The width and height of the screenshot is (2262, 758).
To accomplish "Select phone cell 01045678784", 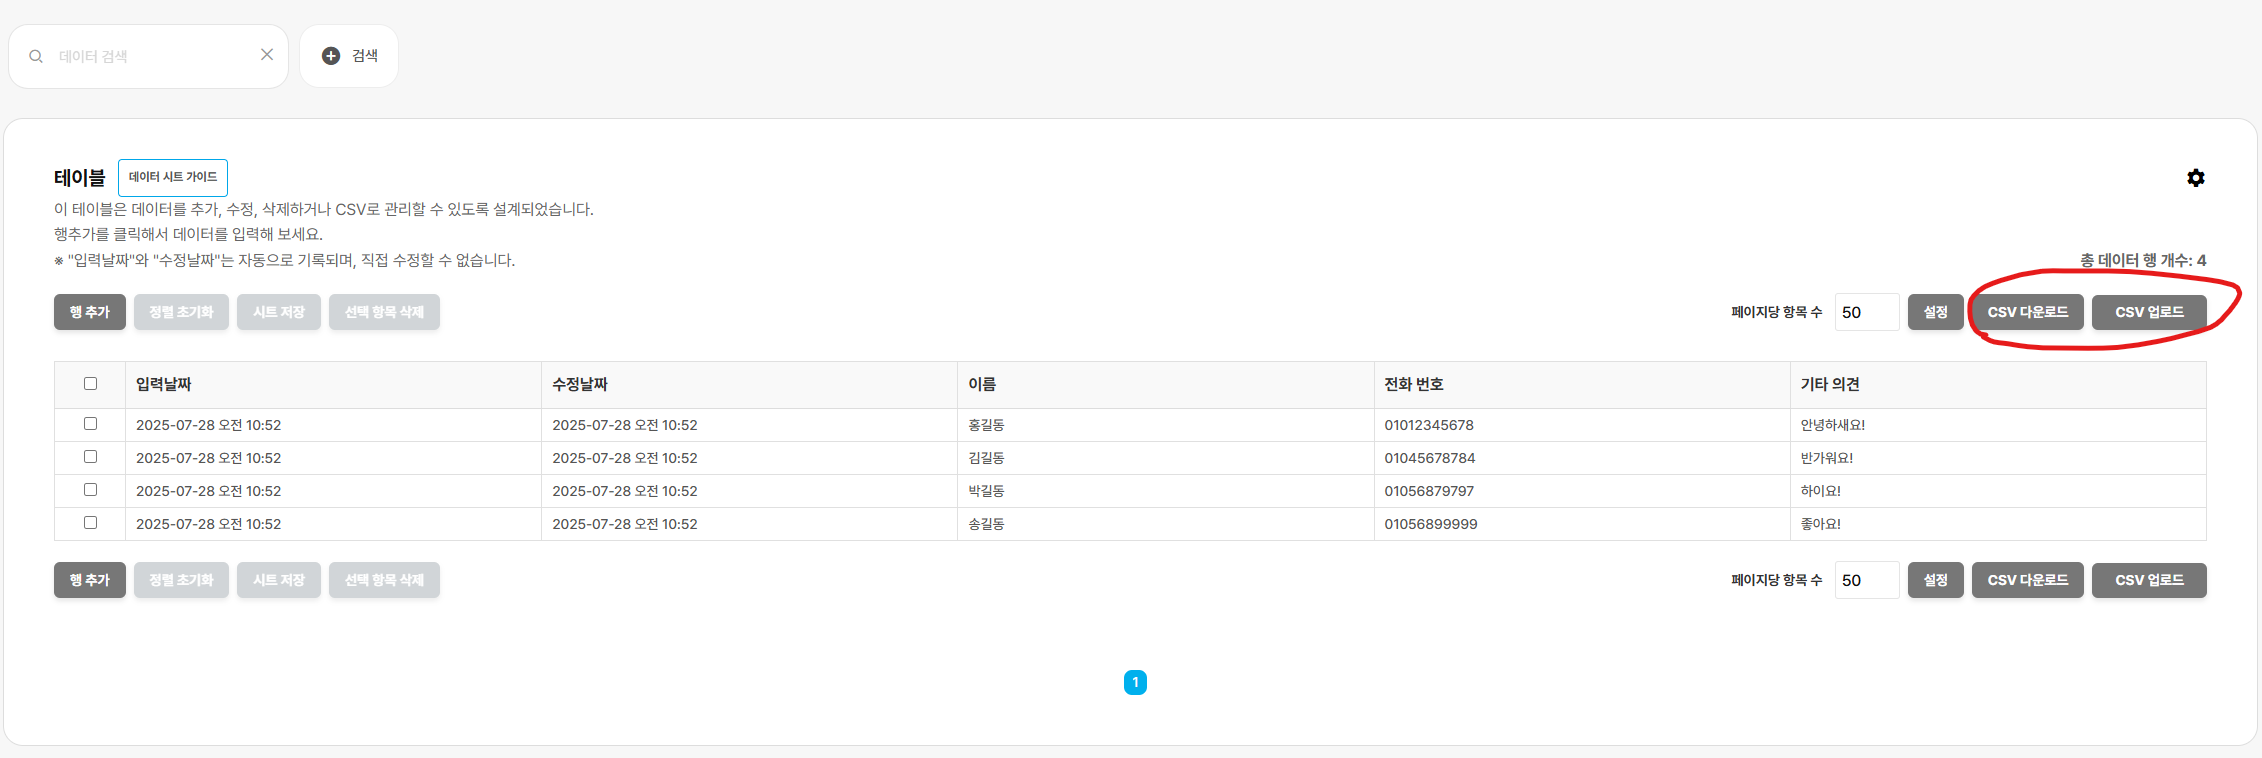I will (x=1582, y=458).
